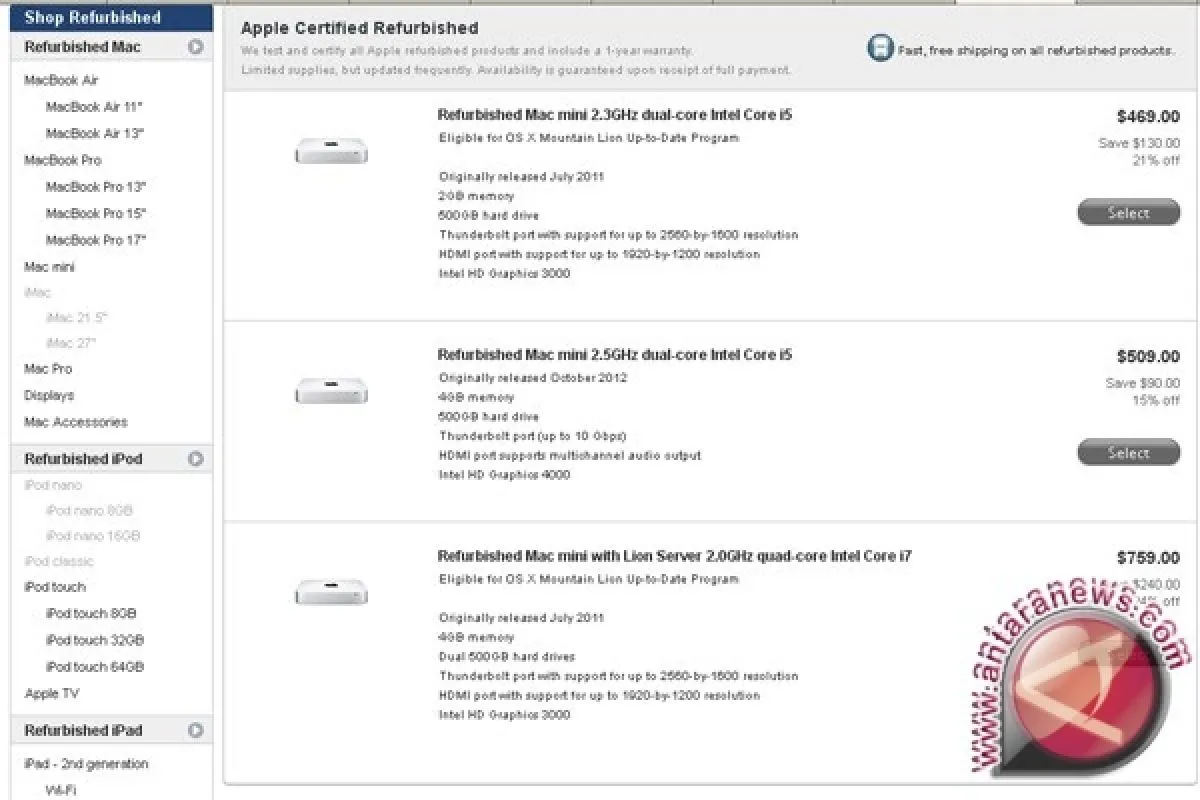Viewport: 1200px width, 800px height.
Task: Choose iPod touch 32GB
Action: point(95,640)
